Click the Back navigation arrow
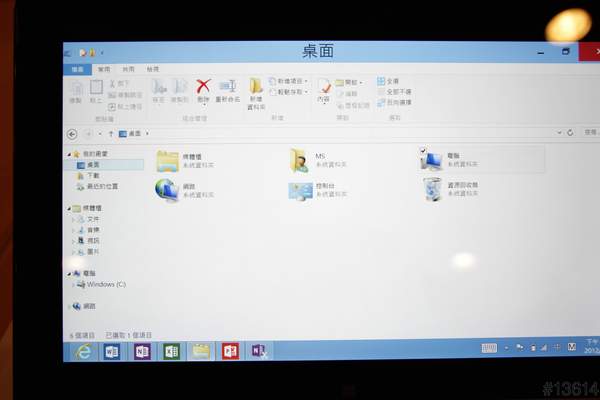Viewport: 600px width, 400px height. (72, 134)
